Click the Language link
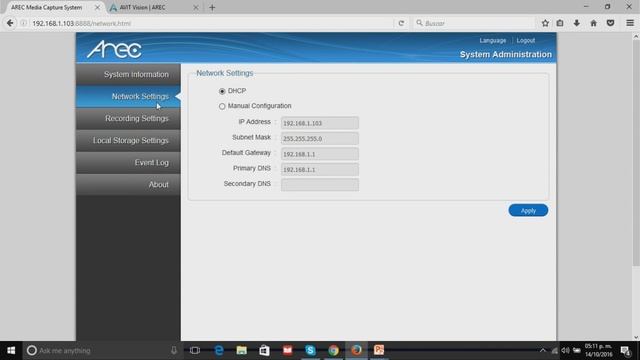This screenshot has height=360, width=640. click(x=493, y=40)
